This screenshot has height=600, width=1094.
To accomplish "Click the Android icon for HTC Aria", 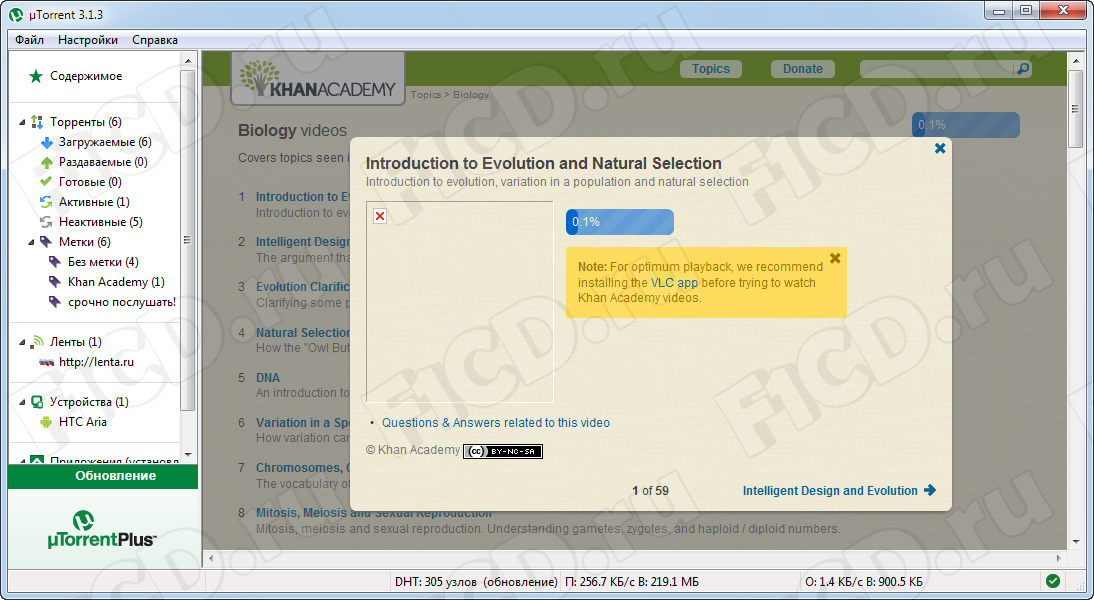I will coord(47,422).
